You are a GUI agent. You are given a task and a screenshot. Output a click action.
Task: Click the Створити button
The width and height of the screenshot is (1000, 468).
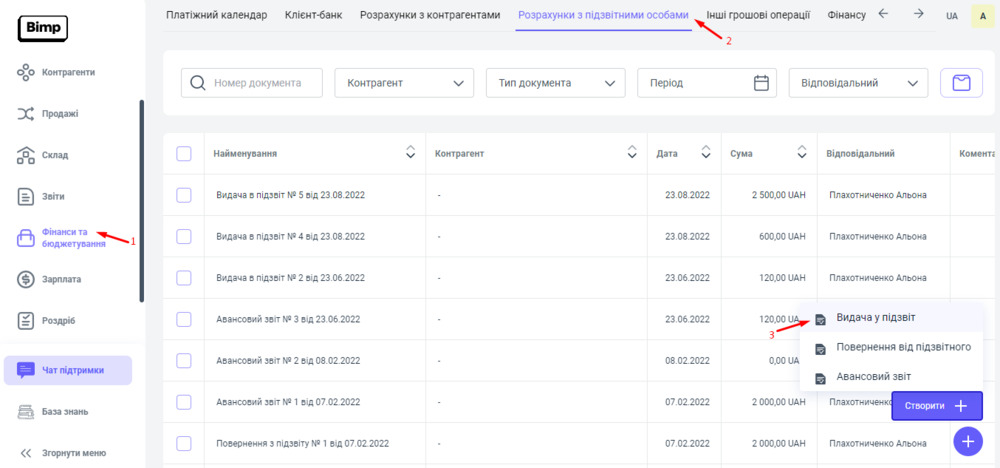click(x=936, y=405)
